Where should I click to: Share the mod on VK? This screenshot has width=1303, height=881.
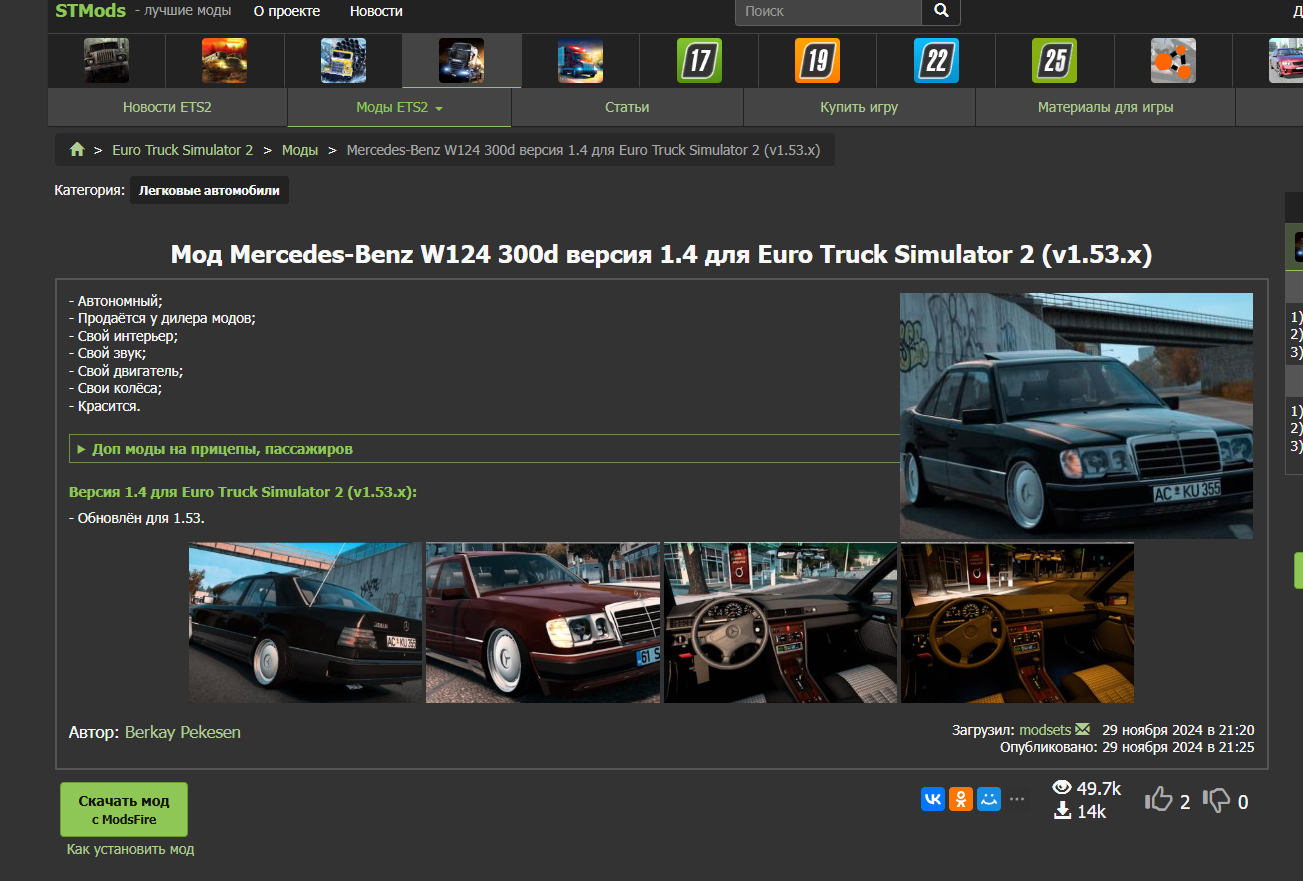pyautogui.click(x=933, y=799)
